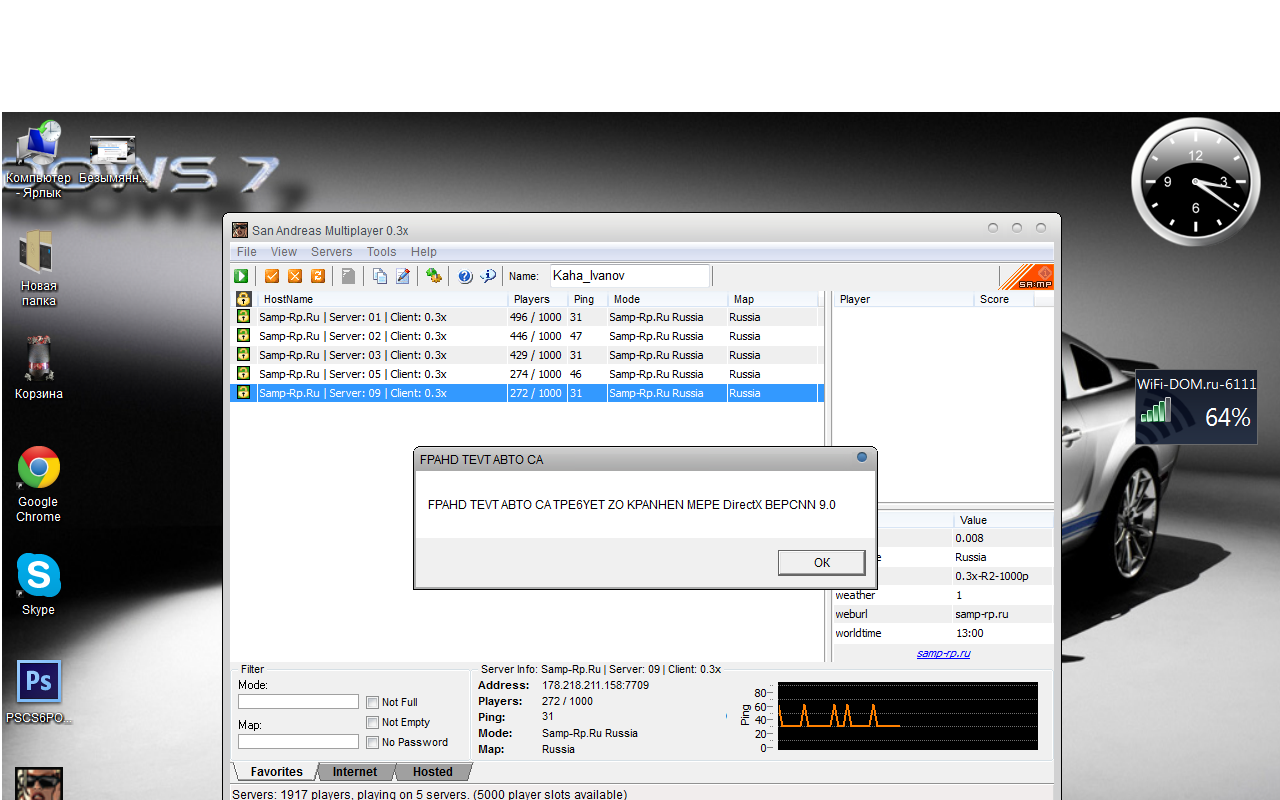The image size is (1280, 800).
Task: Click the green Connect play icon
Action: tap(241, 276)
